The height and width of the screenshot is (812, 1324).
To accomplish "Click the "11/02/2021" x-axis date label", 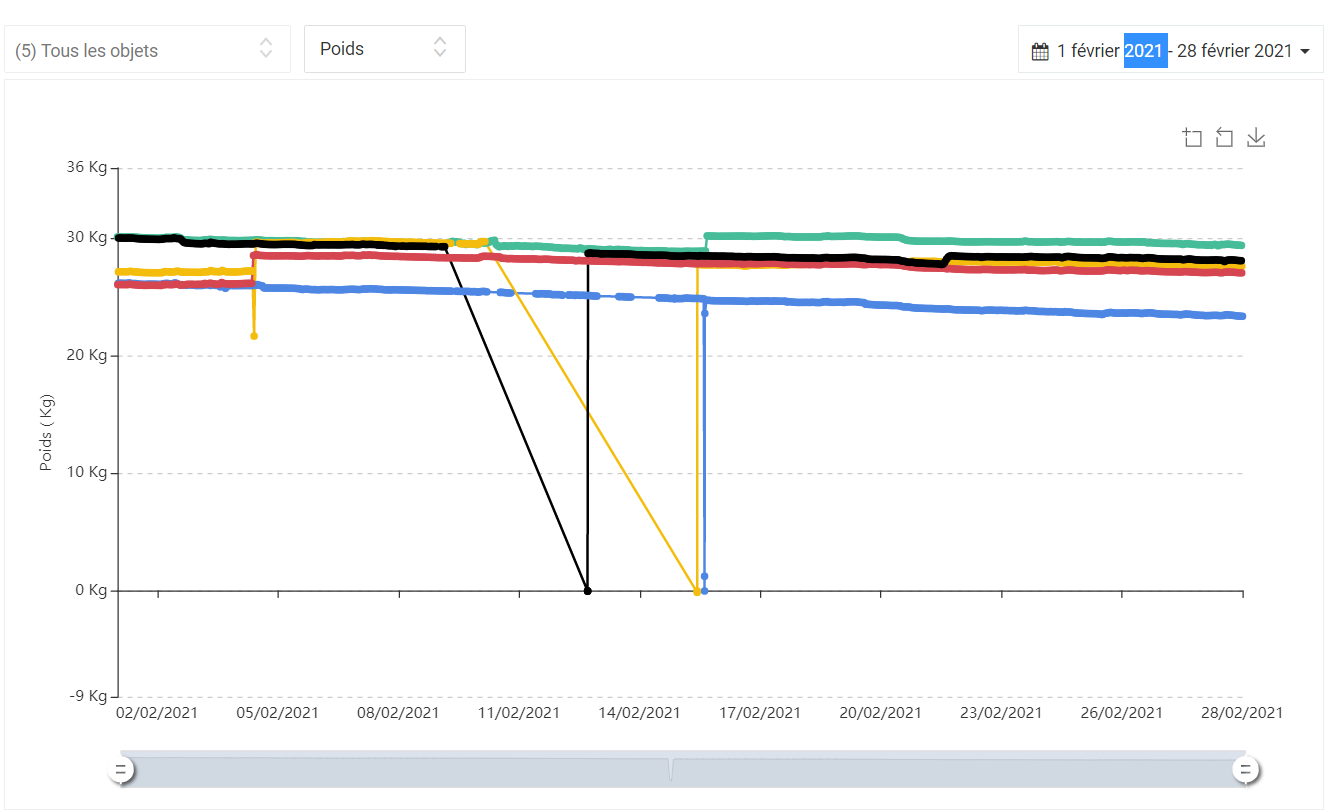I will 519,713.
